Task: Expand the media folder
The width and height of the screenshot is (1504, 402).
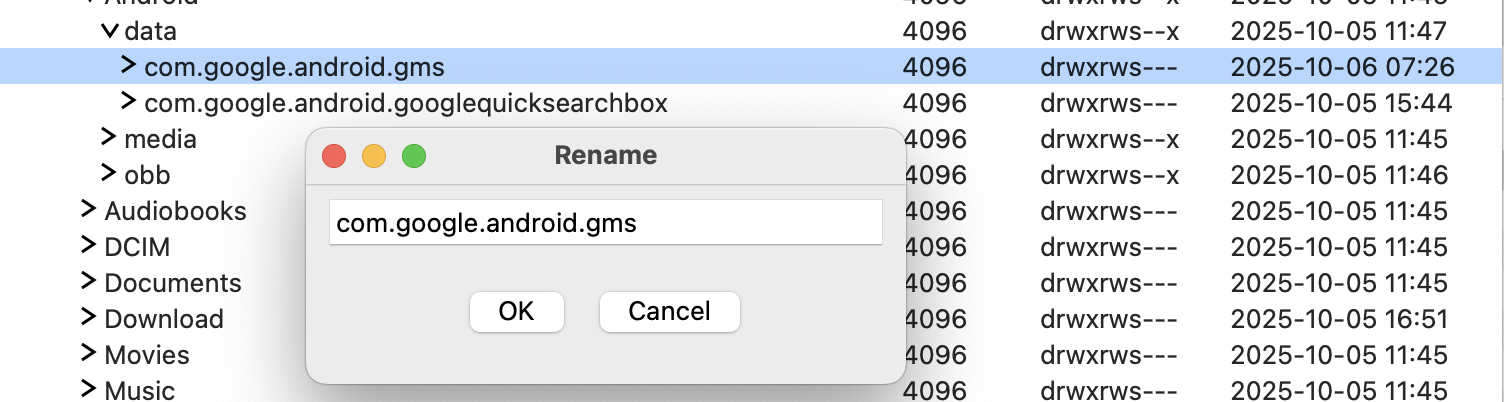Action: pos(109,139)
